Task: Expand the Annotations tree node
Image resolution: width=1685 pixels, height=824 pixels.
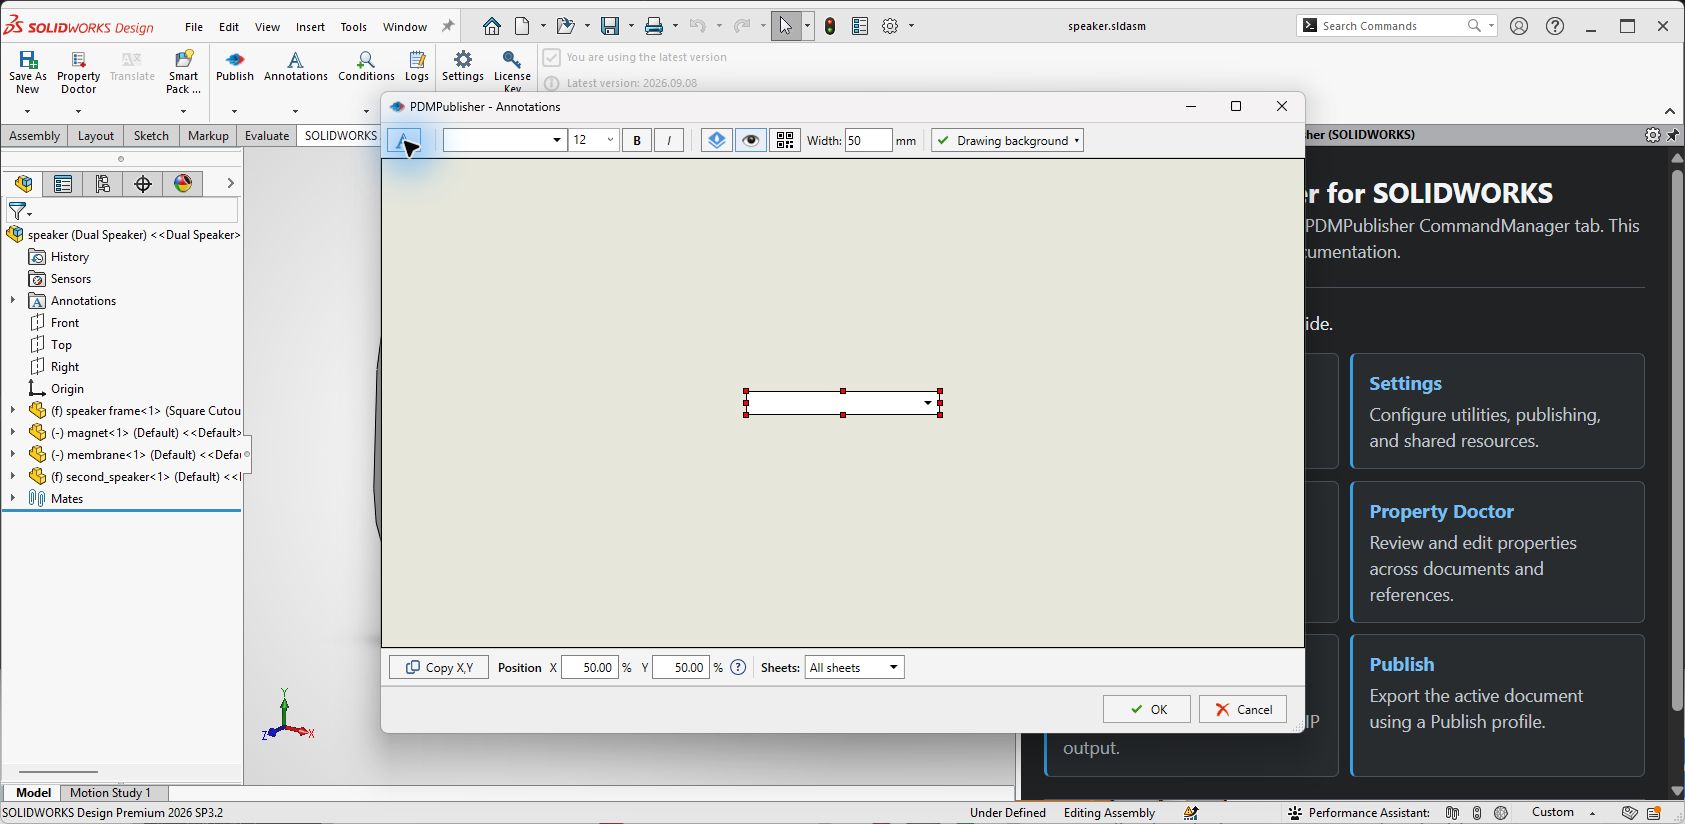Action: [x=13, y=300]
